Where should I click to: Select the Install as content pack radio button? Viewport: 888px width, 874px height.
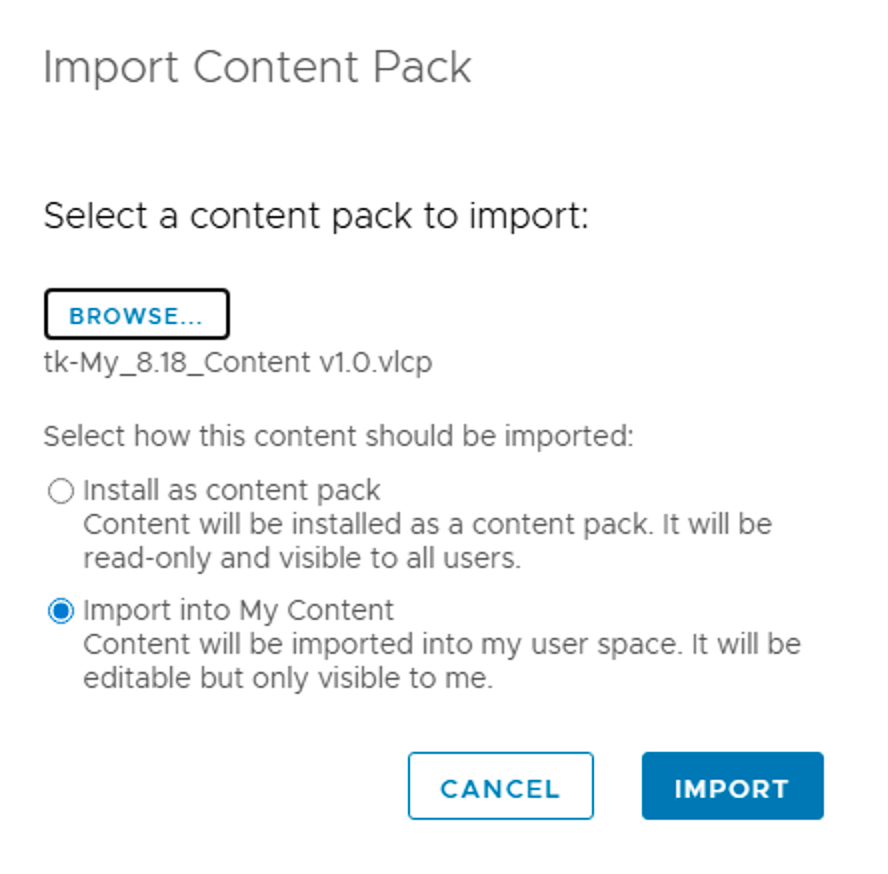click(61, 491)
